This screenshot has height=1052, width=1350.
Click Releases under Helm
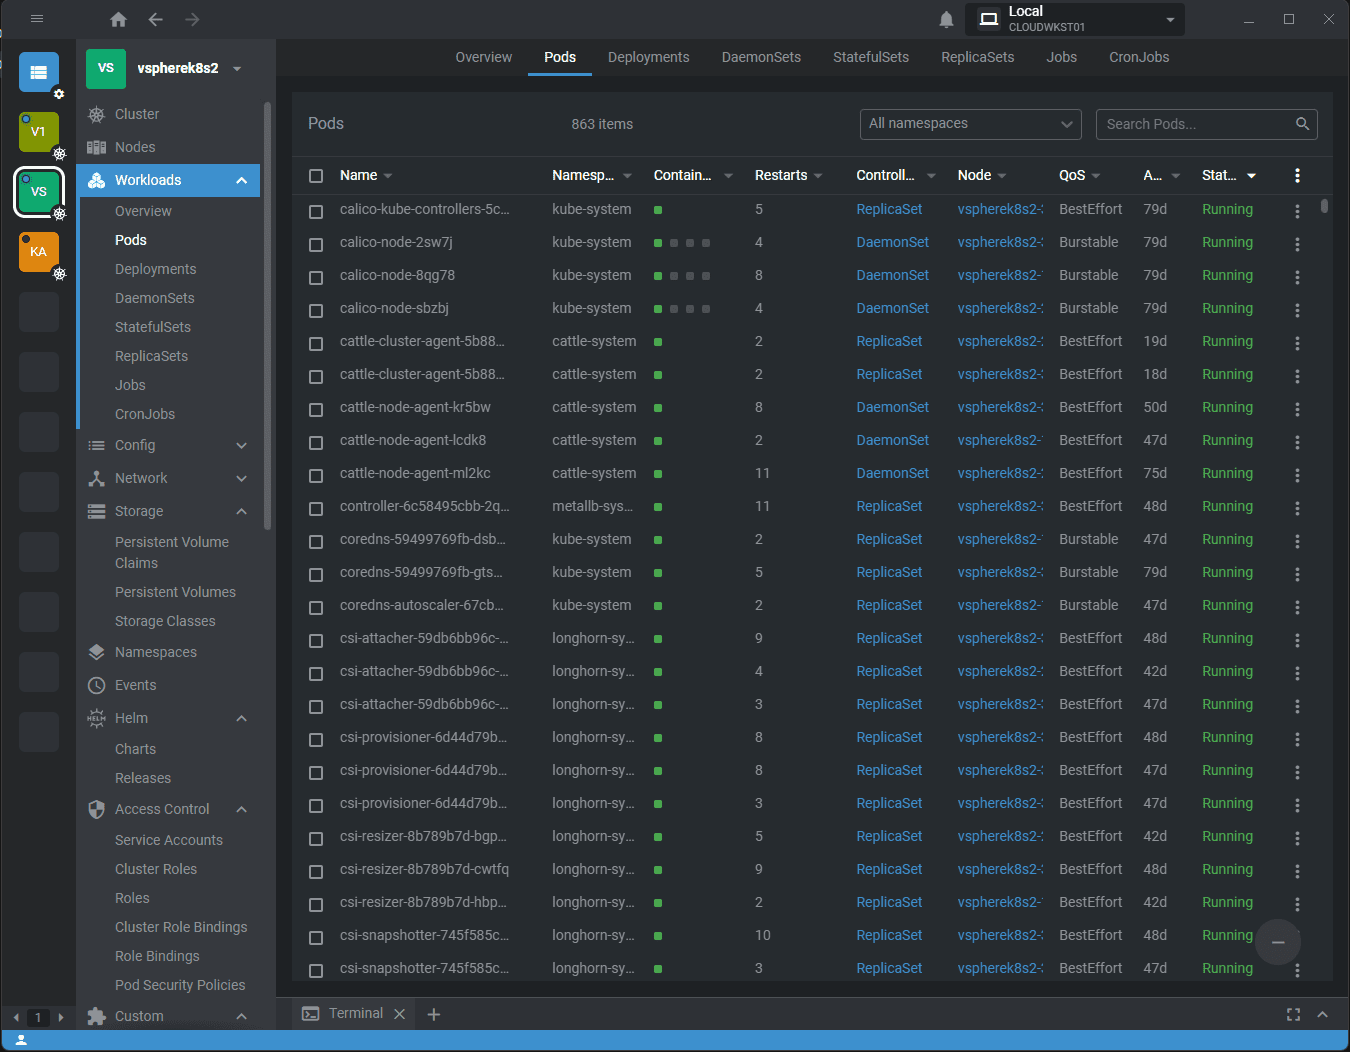tap(142, 778)
